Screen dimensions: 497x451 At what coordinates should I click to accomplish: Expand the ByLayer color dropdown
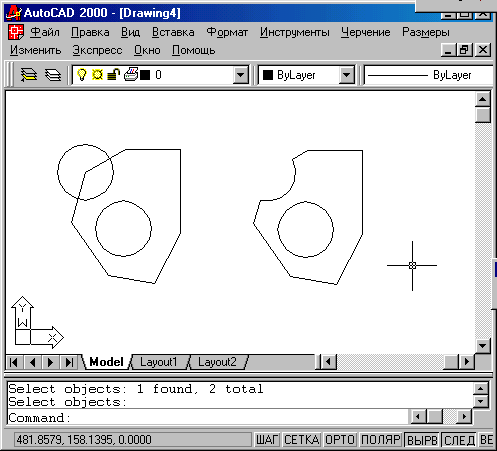(x=347, y=75)
